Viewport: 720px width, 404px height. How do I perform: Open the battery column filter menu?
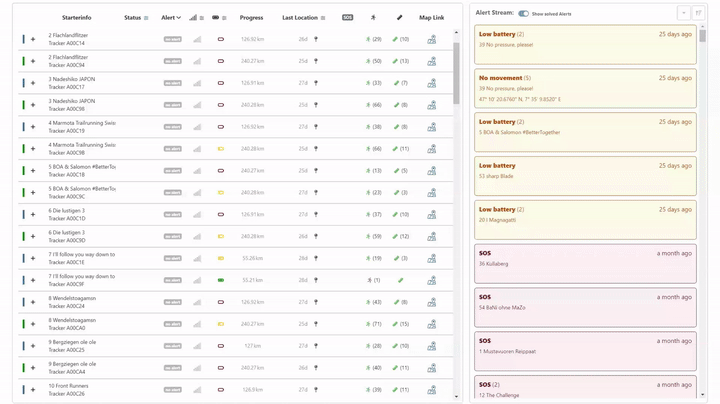pos(224,18)
